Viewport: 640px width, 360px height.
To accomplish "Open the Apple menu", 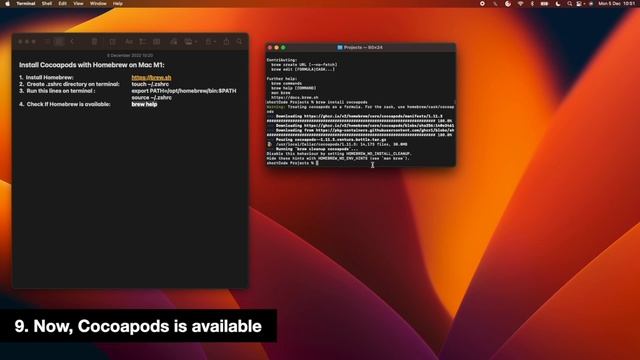I will pyautogui.click(x=7, y=3).
